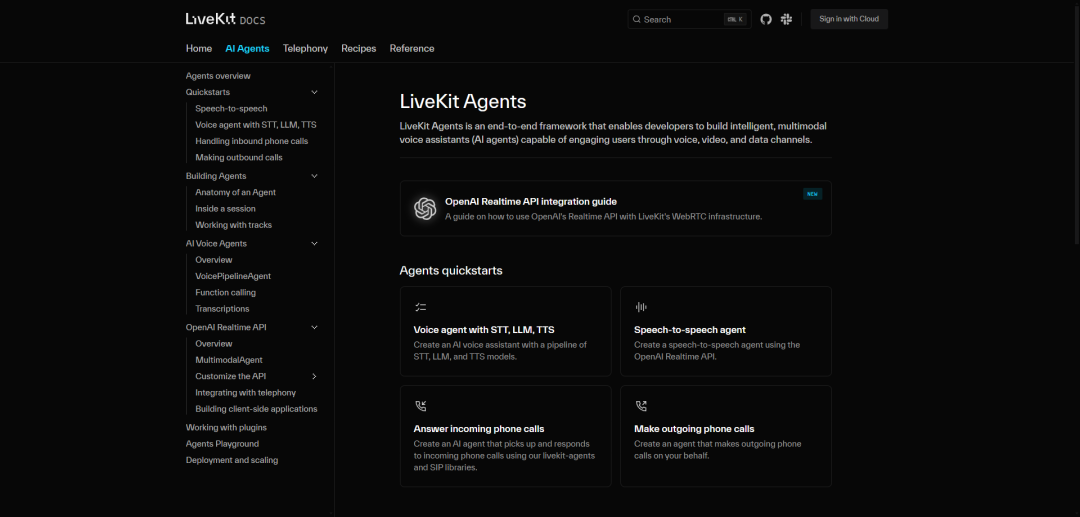
Task: Click the LiveKit Docs logo
Action: [x=225, y=19]
